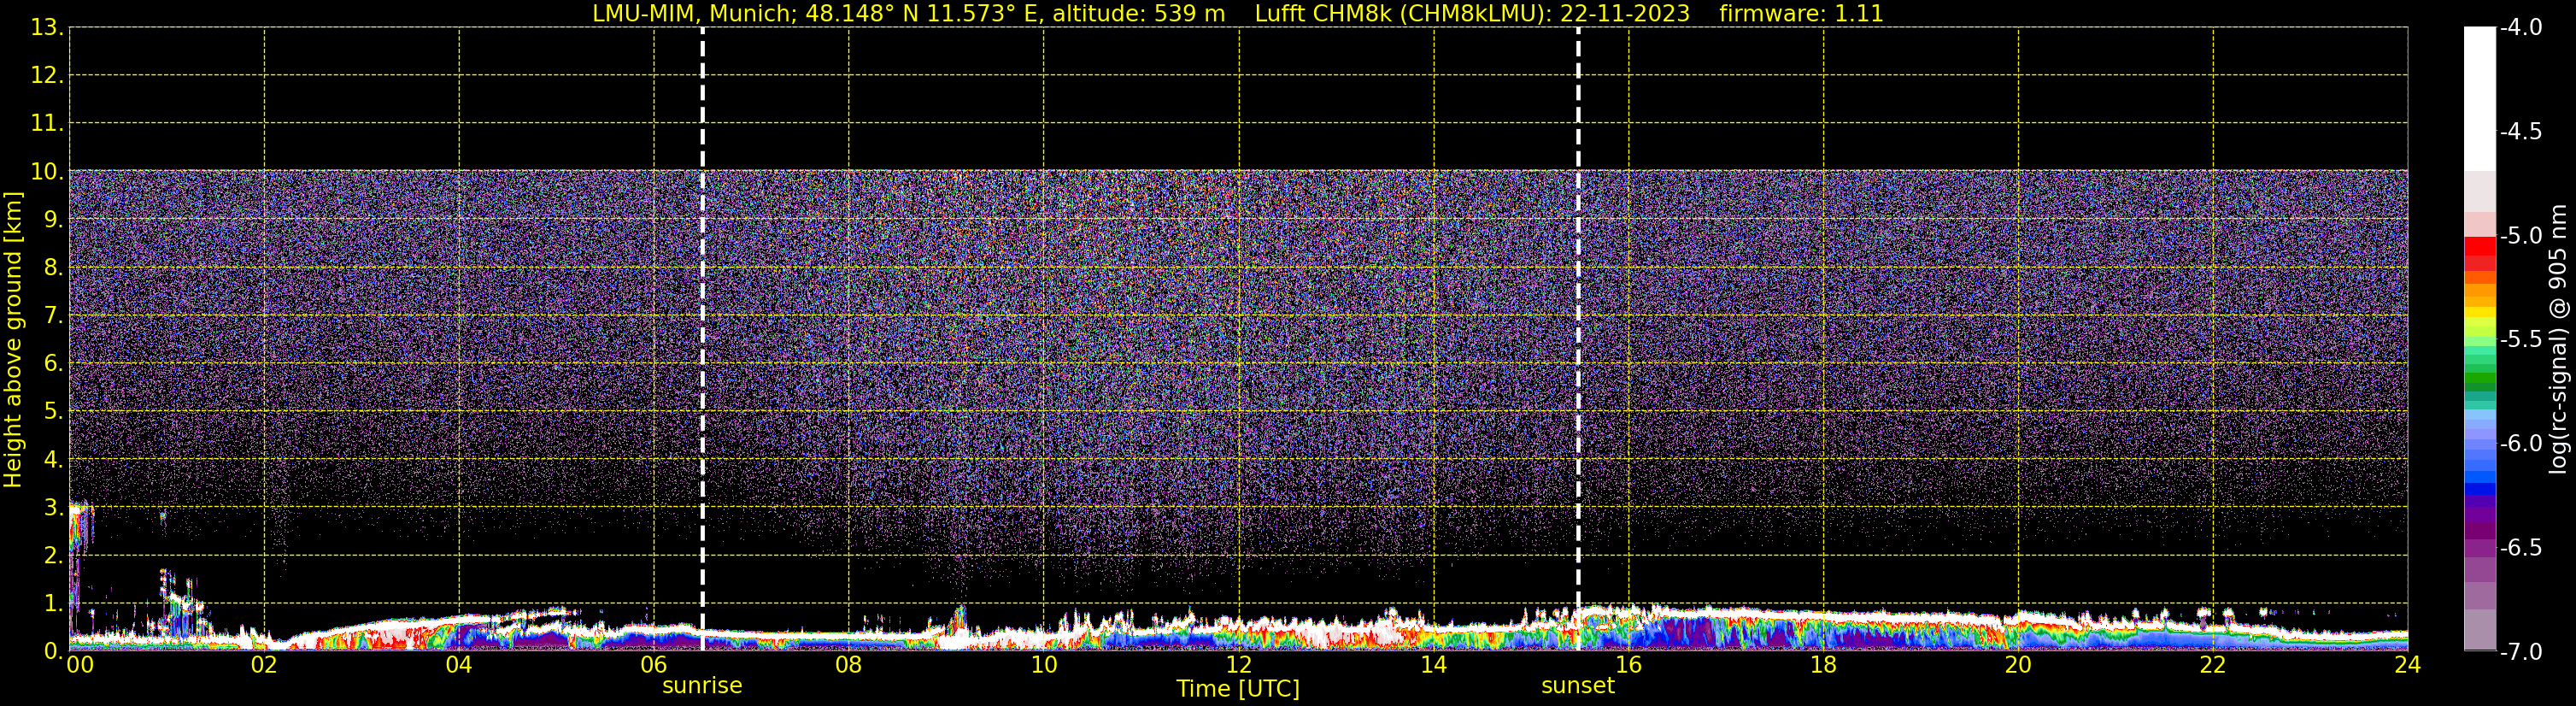
Task: Click the '-4.0' colorbar tick label
Action: [2520, 28]
